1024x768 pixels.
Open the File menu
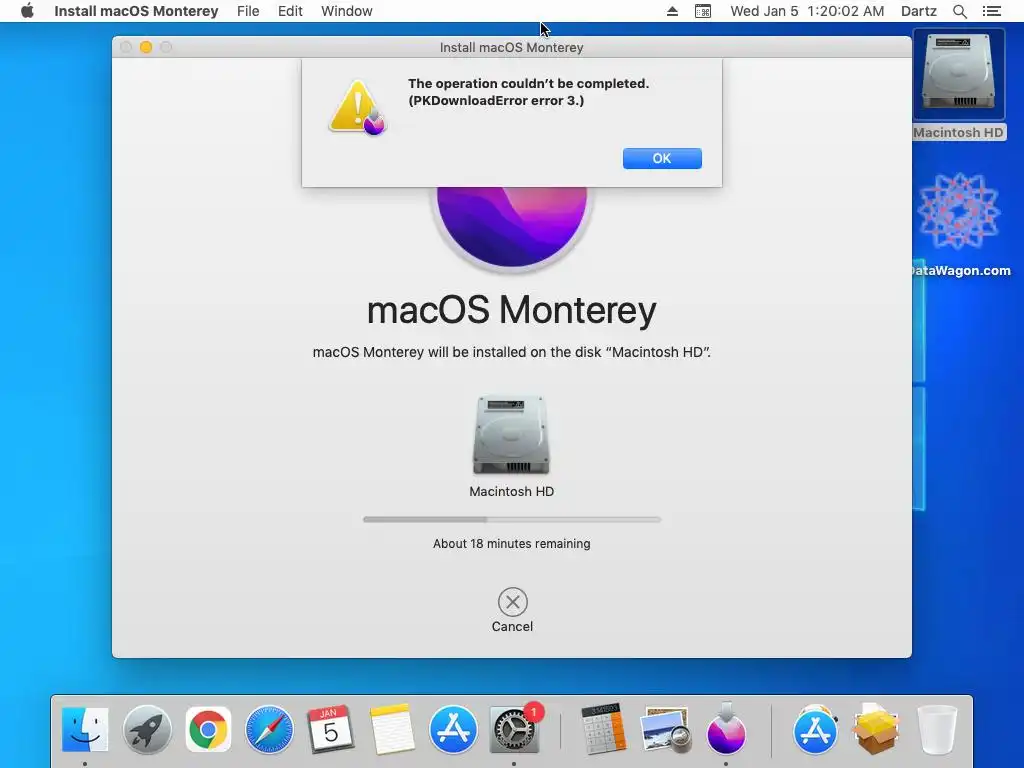[x=248, y=11]
